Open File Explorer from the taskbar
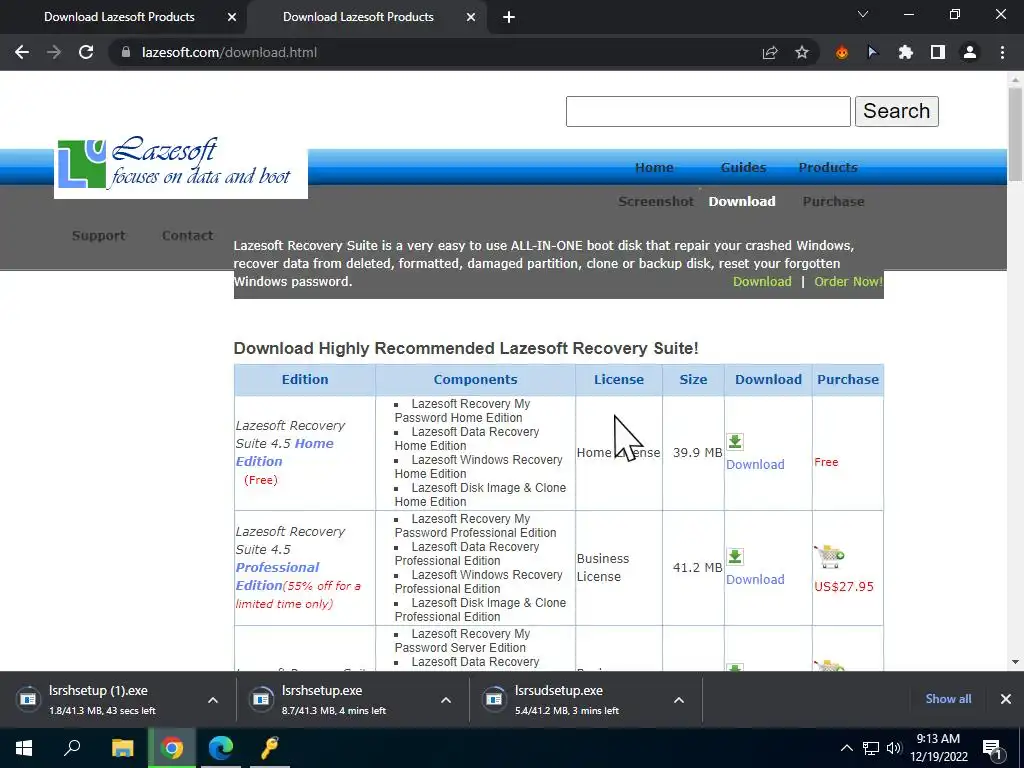 122,748
